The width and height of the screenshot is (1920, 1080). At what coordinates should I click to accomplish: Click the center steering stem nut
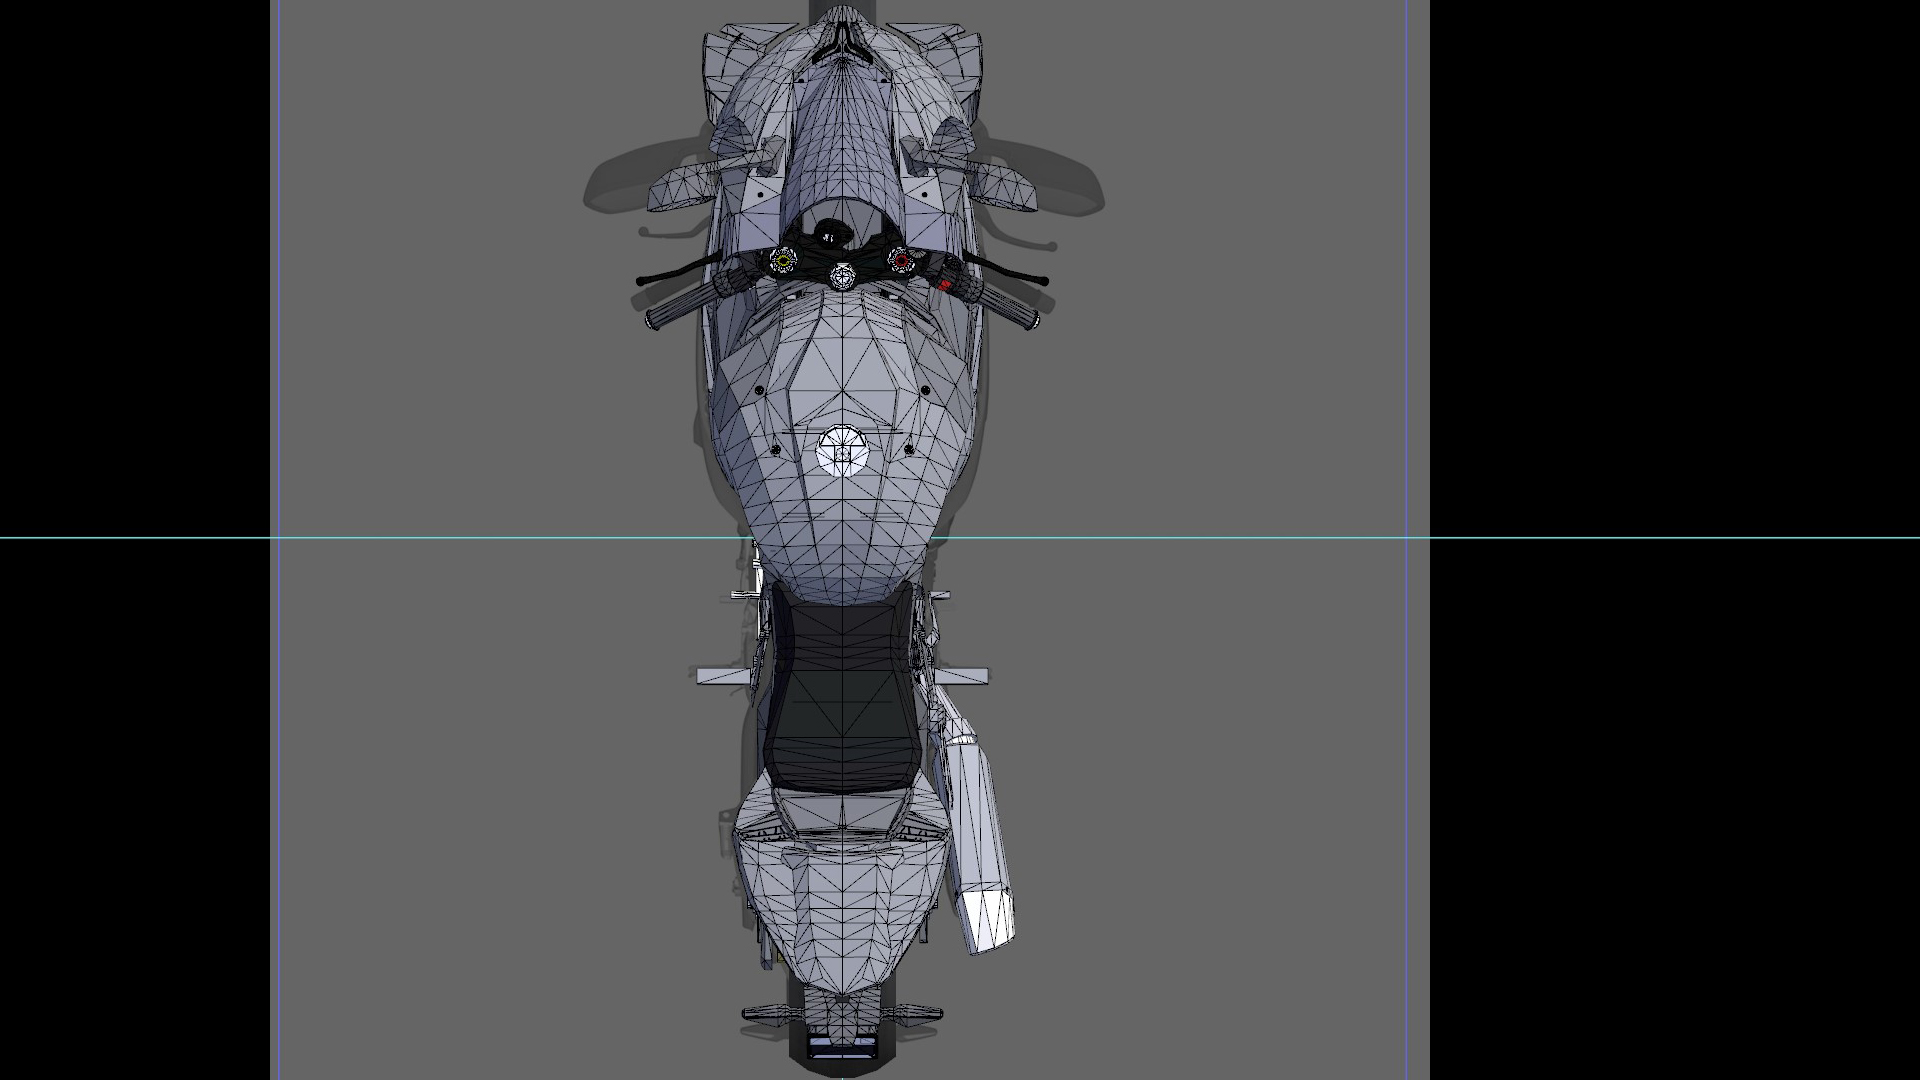point(841,276)
